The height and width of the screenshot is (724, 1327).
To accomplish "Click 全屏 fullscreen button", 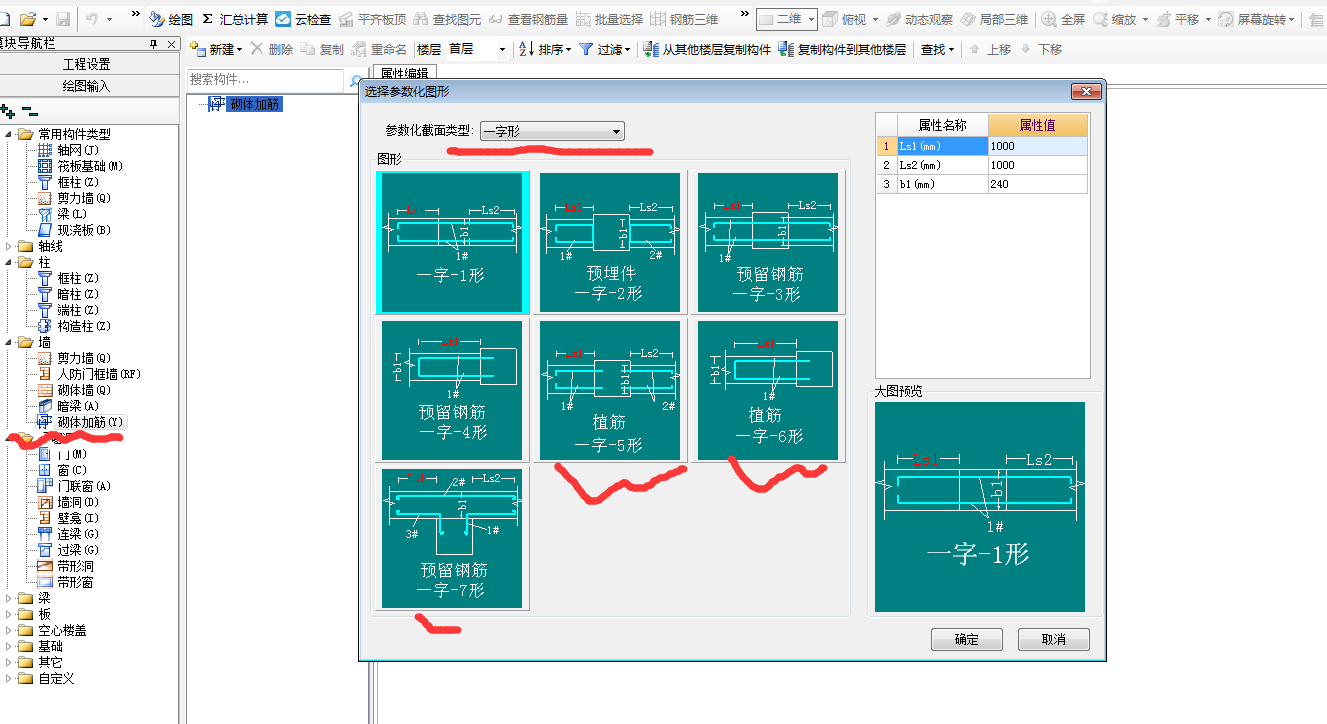I will tap(1064, 19).
